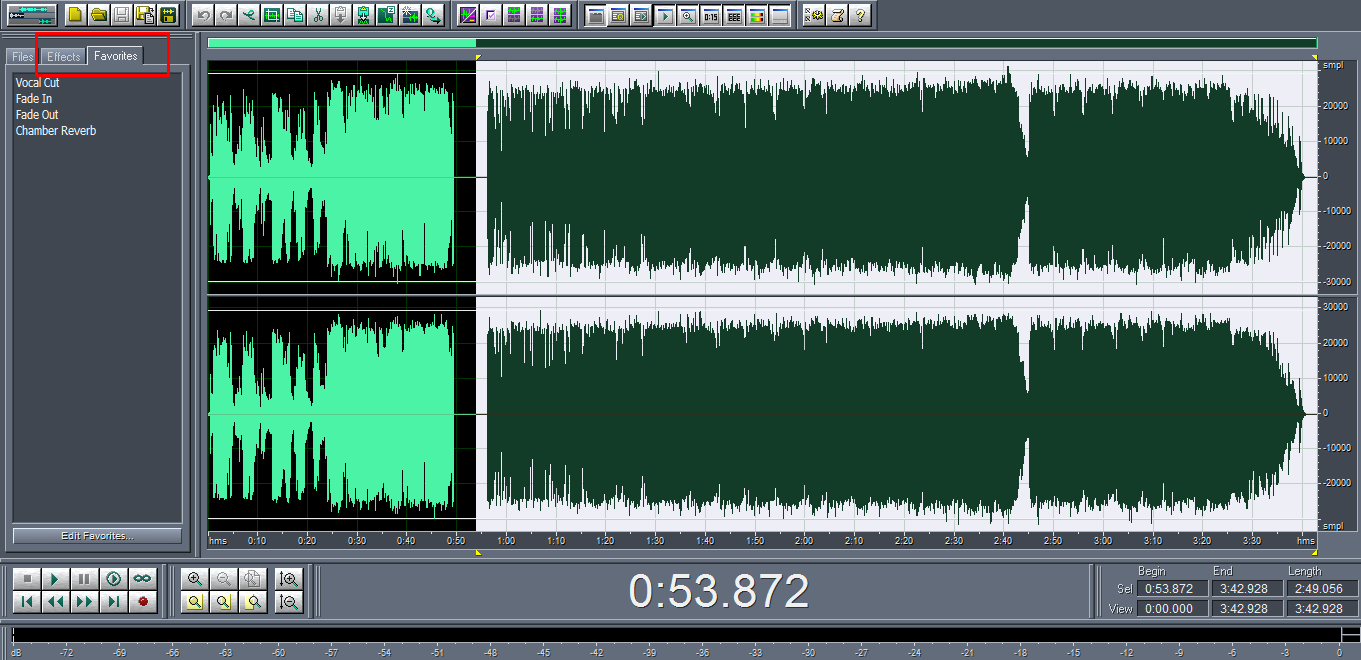The image size is (1361, 660).
Task: Zoom in horizontally on the waveform
Action: tap(194, 578)
